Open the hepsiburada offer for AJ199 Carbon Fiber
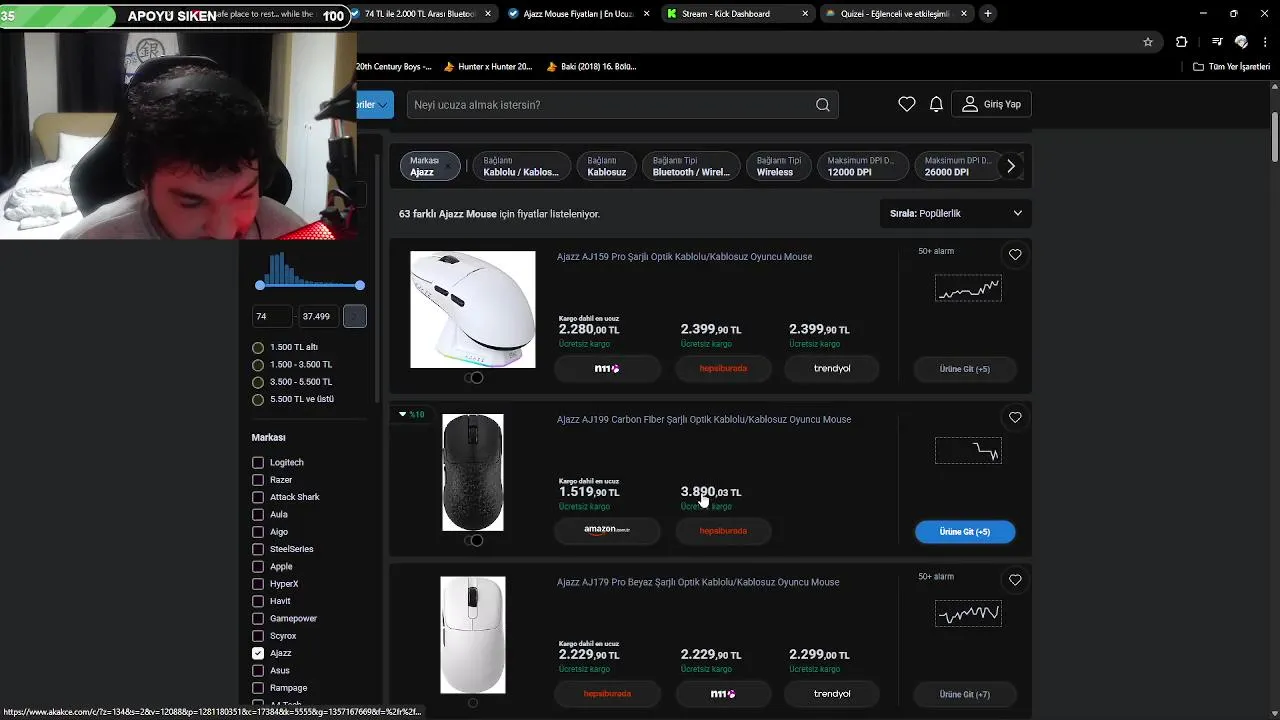 [x=723, y=531]
